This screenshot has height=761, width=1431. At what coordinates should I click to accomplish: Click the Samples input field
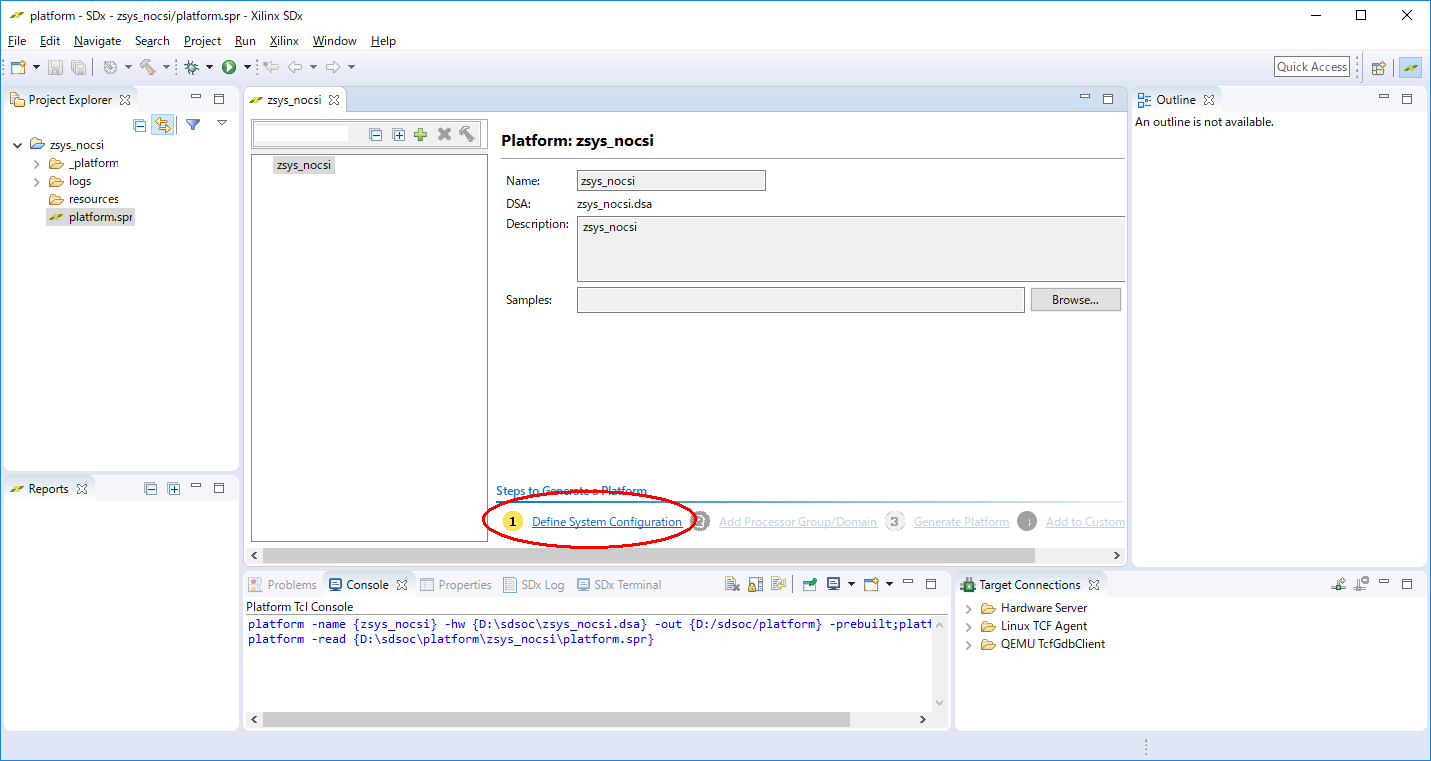pos(800,300)
